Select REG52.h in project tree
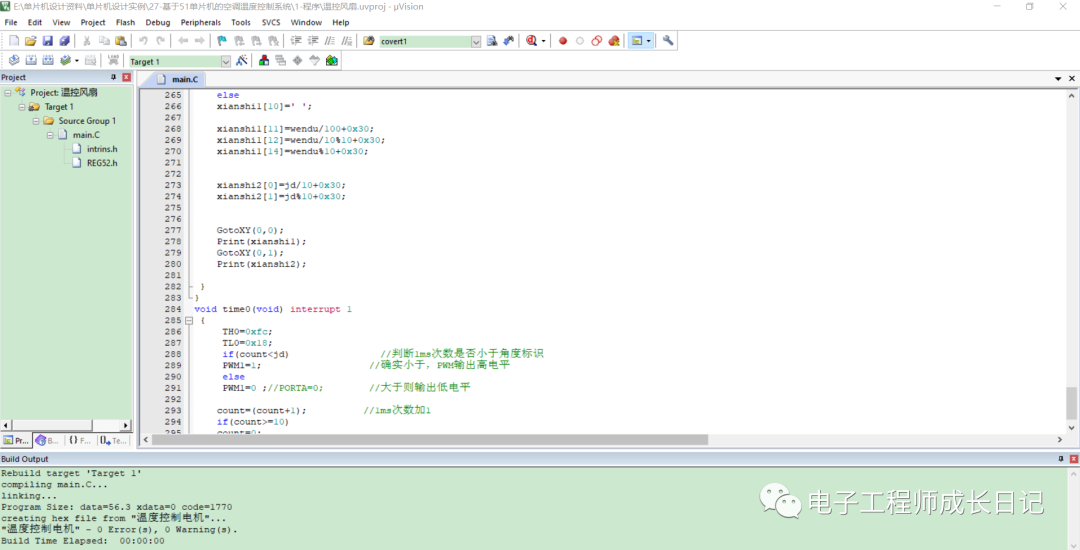This screenshot has width=1080, height=550. 101,162
